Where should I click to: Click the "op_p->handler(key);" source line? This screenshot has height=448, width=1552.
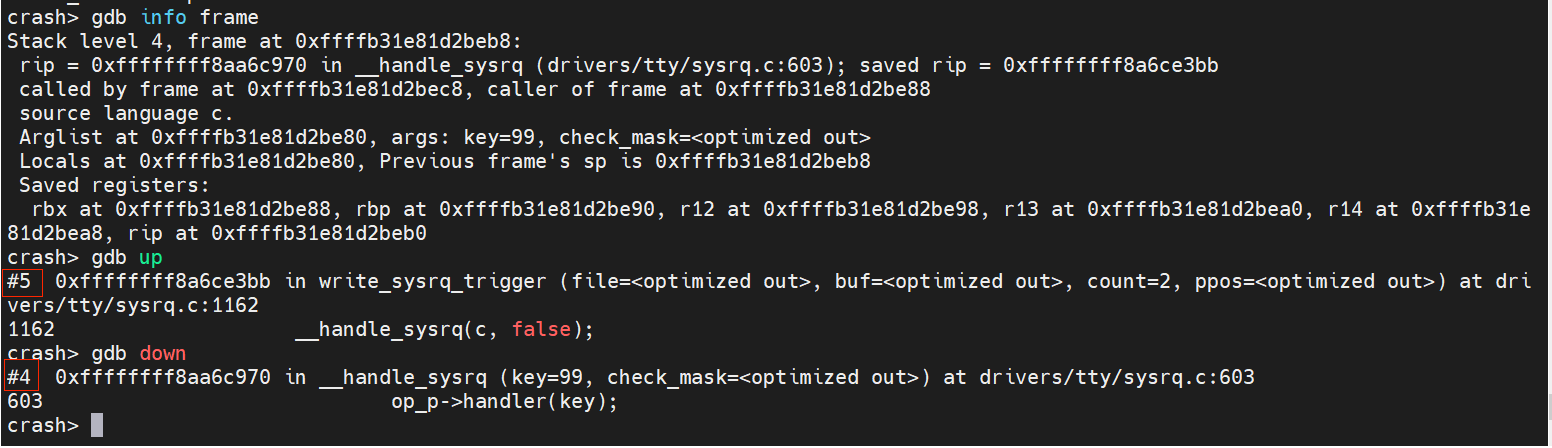click(x=505, y=401)
